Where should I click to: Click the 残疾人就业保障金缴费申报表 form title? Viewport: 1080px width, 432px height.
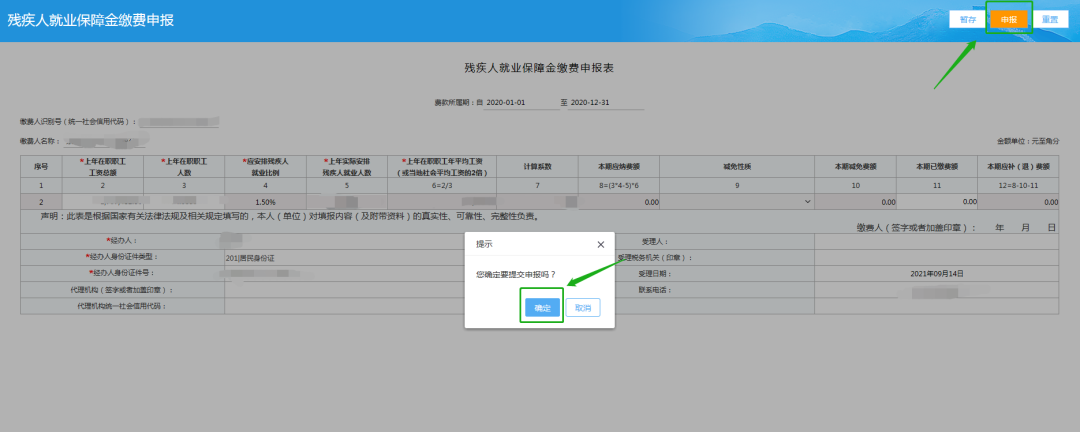click(539, 68)
